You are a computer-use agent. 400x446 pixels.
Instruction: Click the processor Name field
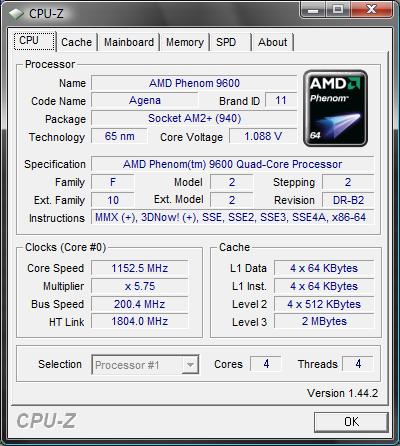(194, 83)
